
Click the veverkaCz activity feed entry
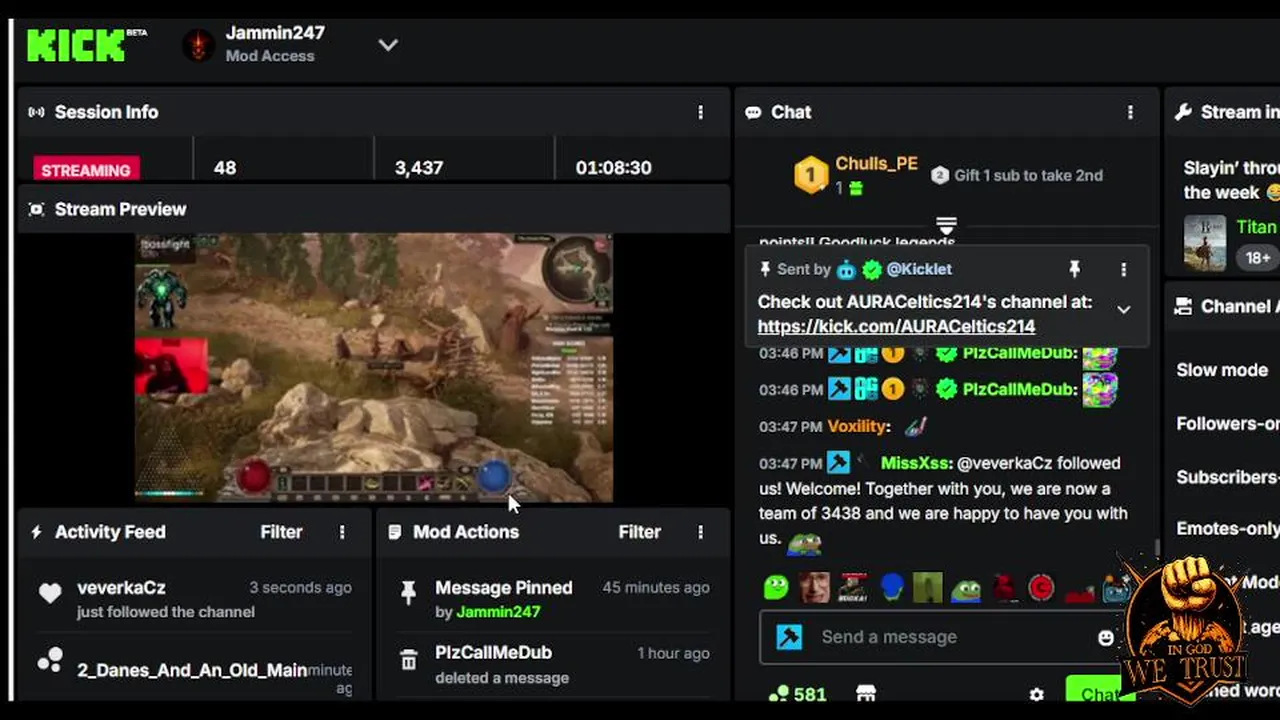pos(195,598)
